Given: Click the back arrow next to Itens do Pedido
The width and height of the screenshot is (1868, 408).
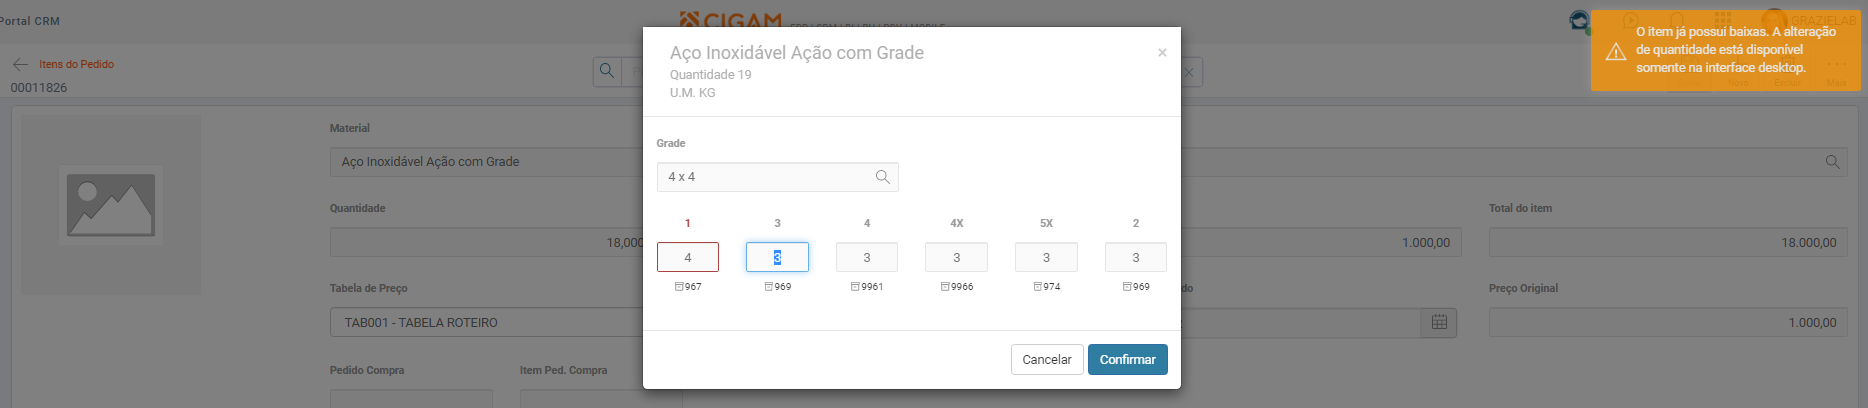Looking at the screenshot, I should pos(20,64).
